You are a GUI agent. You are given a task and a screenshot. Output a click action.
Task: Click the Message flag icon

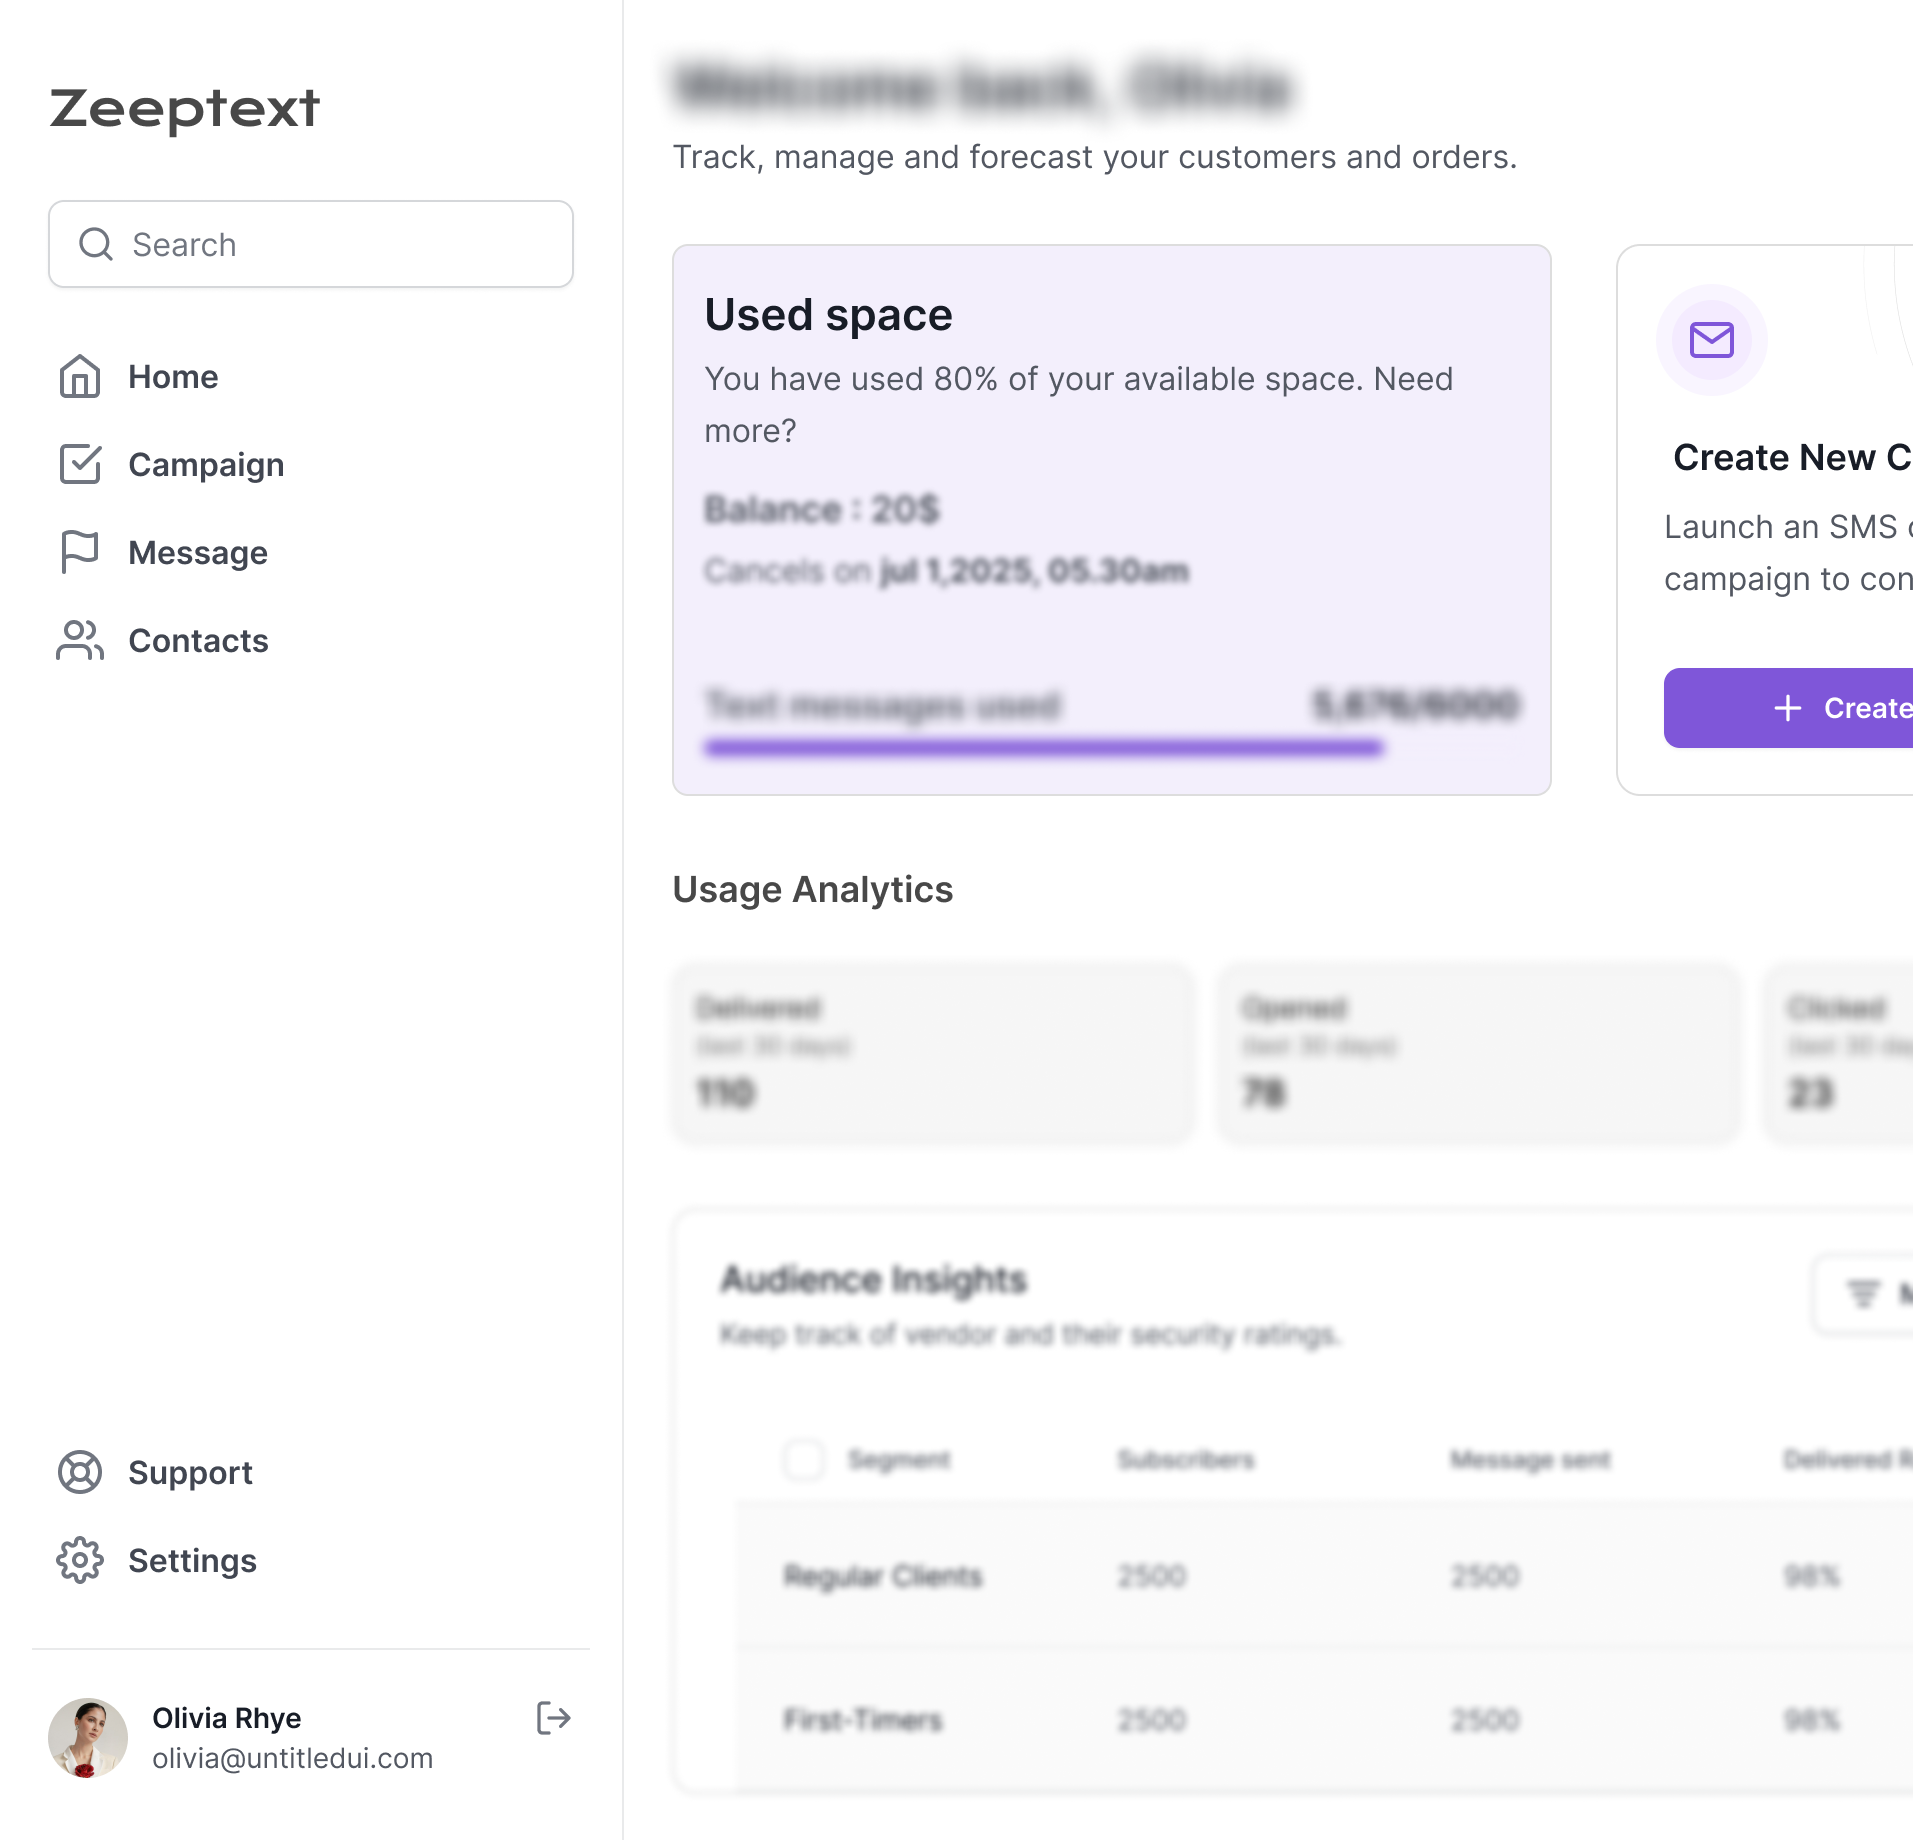(79, 552)
